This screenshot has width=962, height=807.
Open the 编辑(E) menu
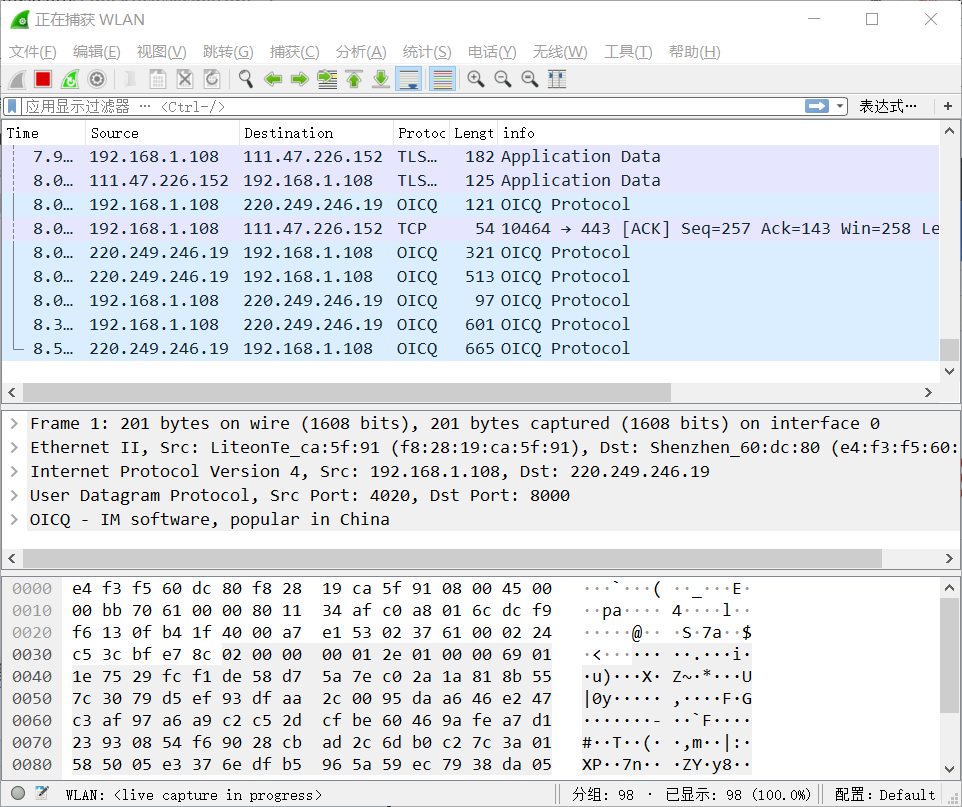96,52
